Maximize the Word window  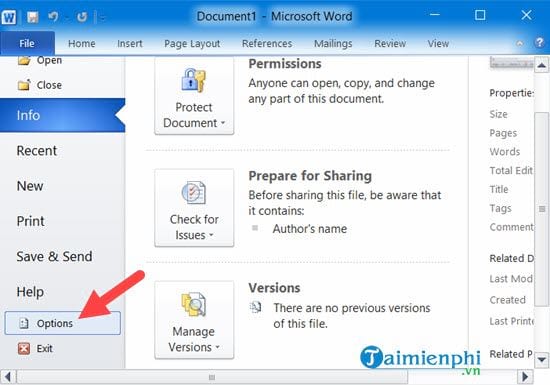click(480, 15)
